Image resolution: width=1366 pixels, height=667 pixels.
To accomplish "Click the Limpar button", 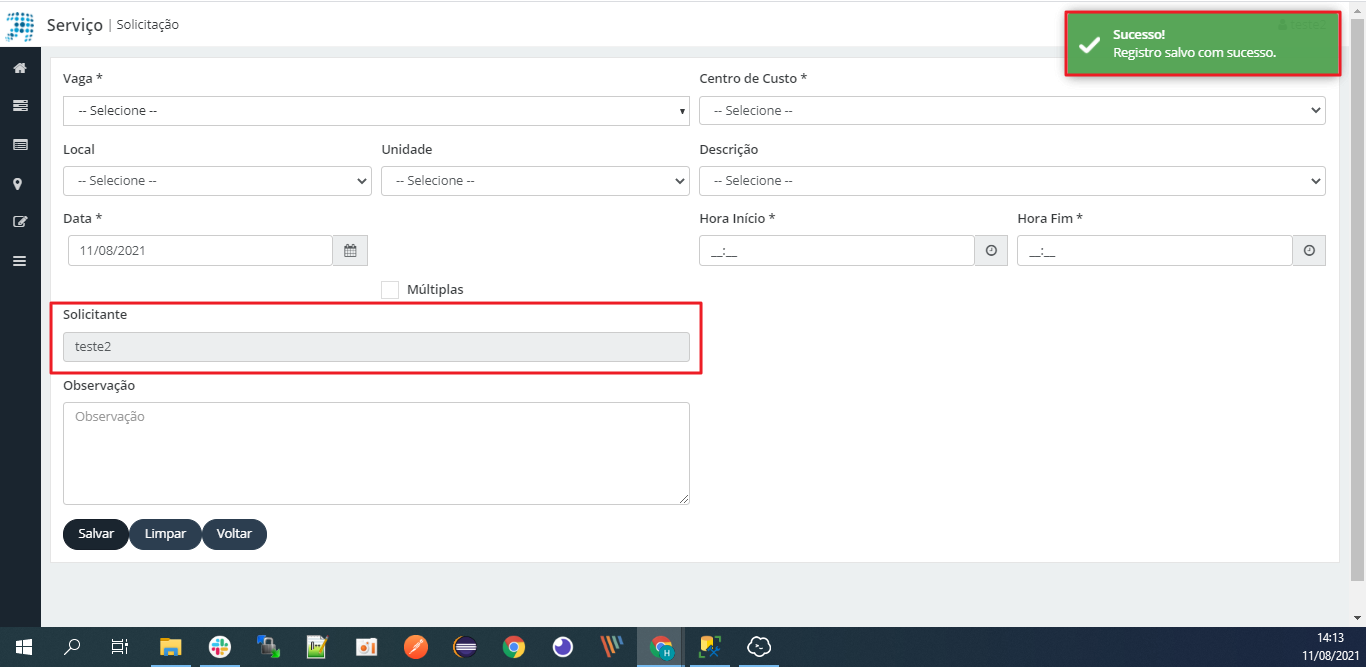I will [165, 534].
